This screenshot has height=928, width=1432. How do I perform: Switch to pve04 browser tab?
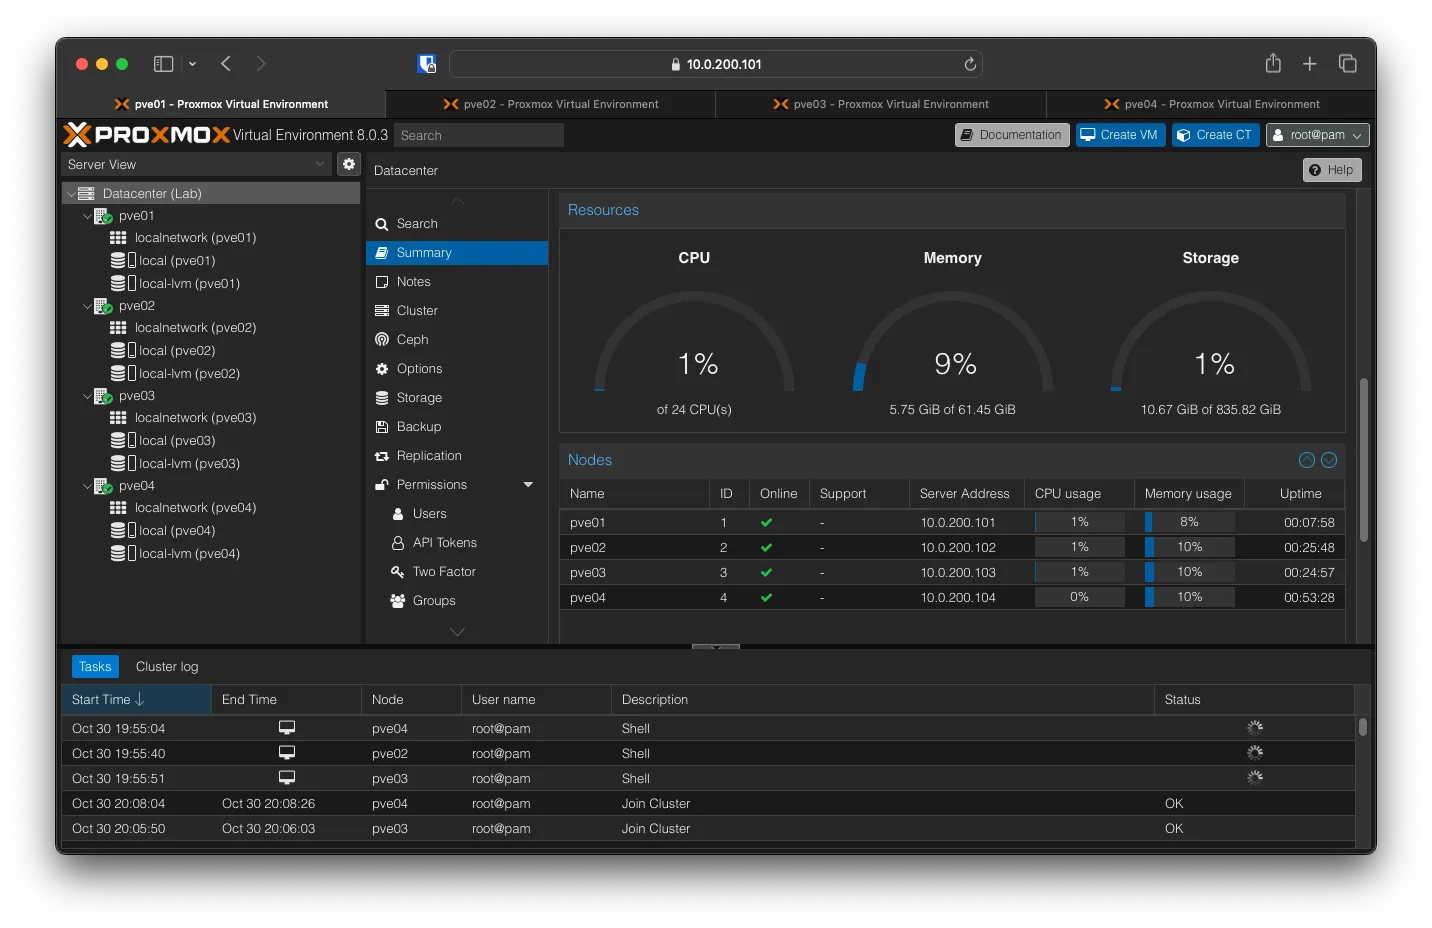(1211, 104)
